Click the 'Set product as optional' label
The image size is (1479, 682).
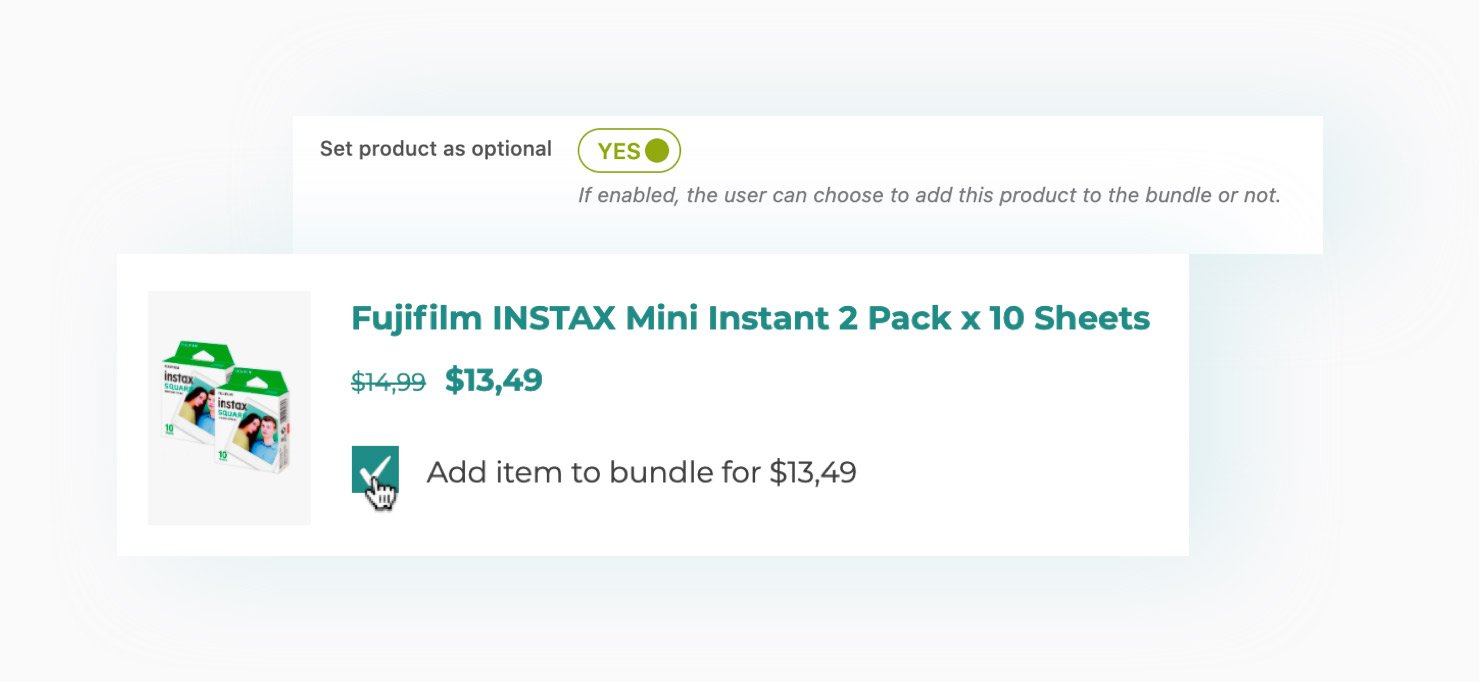tap(435, 149)
